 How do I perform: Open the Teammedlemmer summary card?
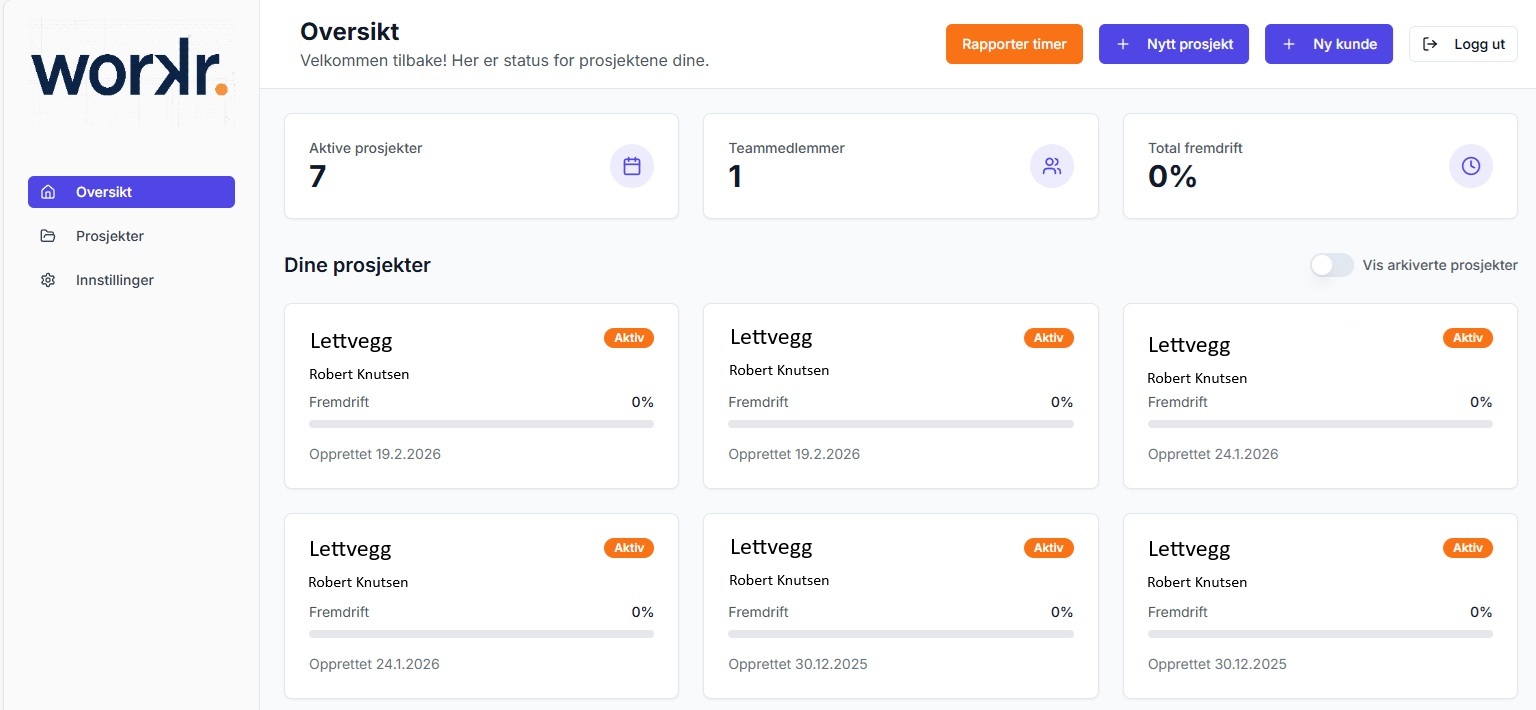pos(900,166)
